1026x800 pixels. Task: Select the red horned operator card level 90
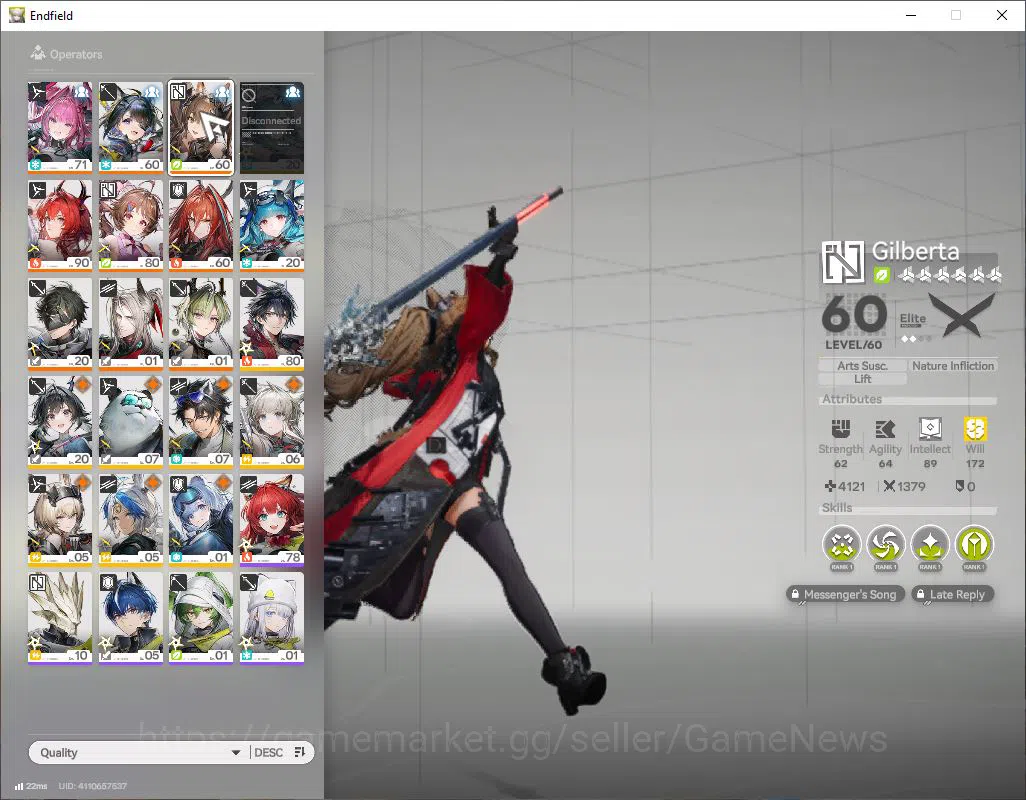[60, 225]
